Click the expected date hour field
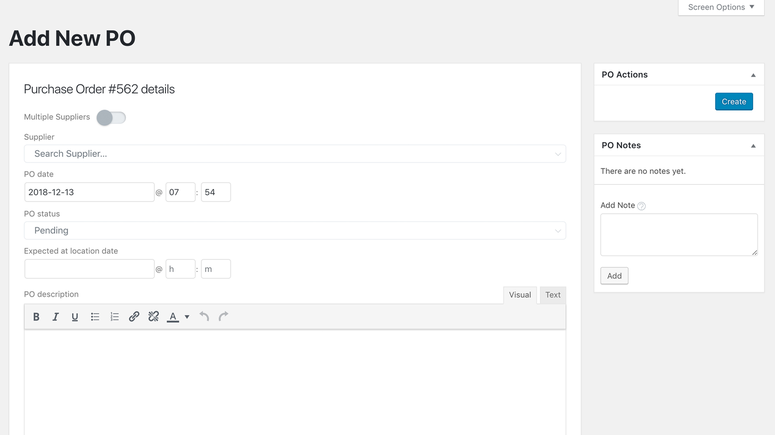775x435 pixels. pyautogui.click(x=180, y=269)
